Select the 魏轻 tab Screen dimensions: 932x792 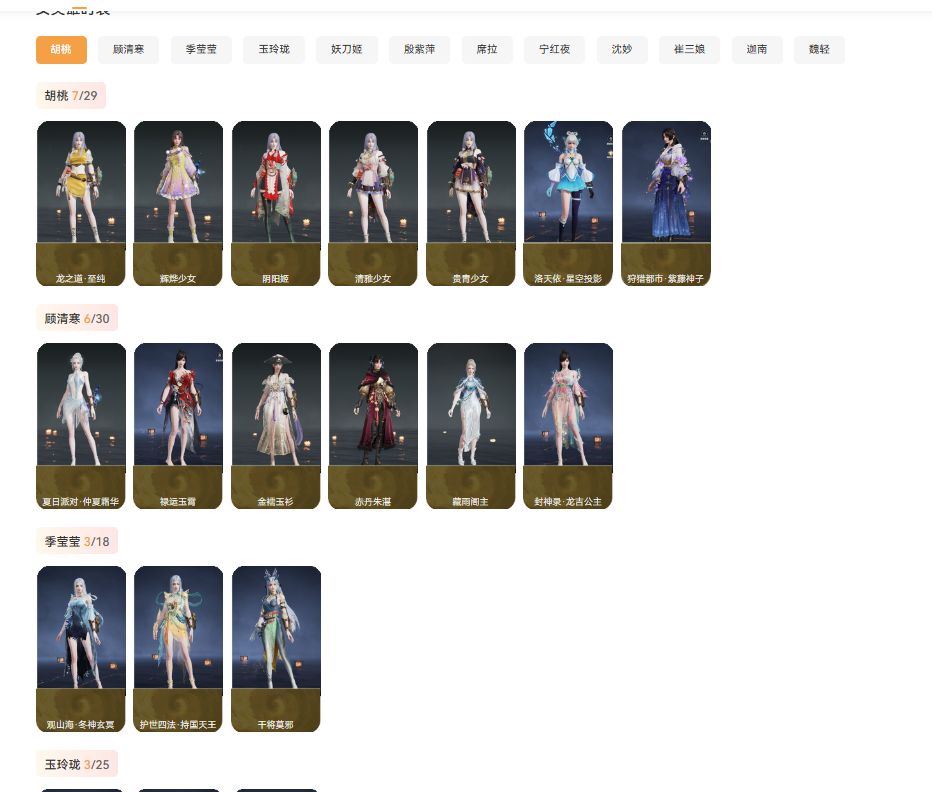819,50
